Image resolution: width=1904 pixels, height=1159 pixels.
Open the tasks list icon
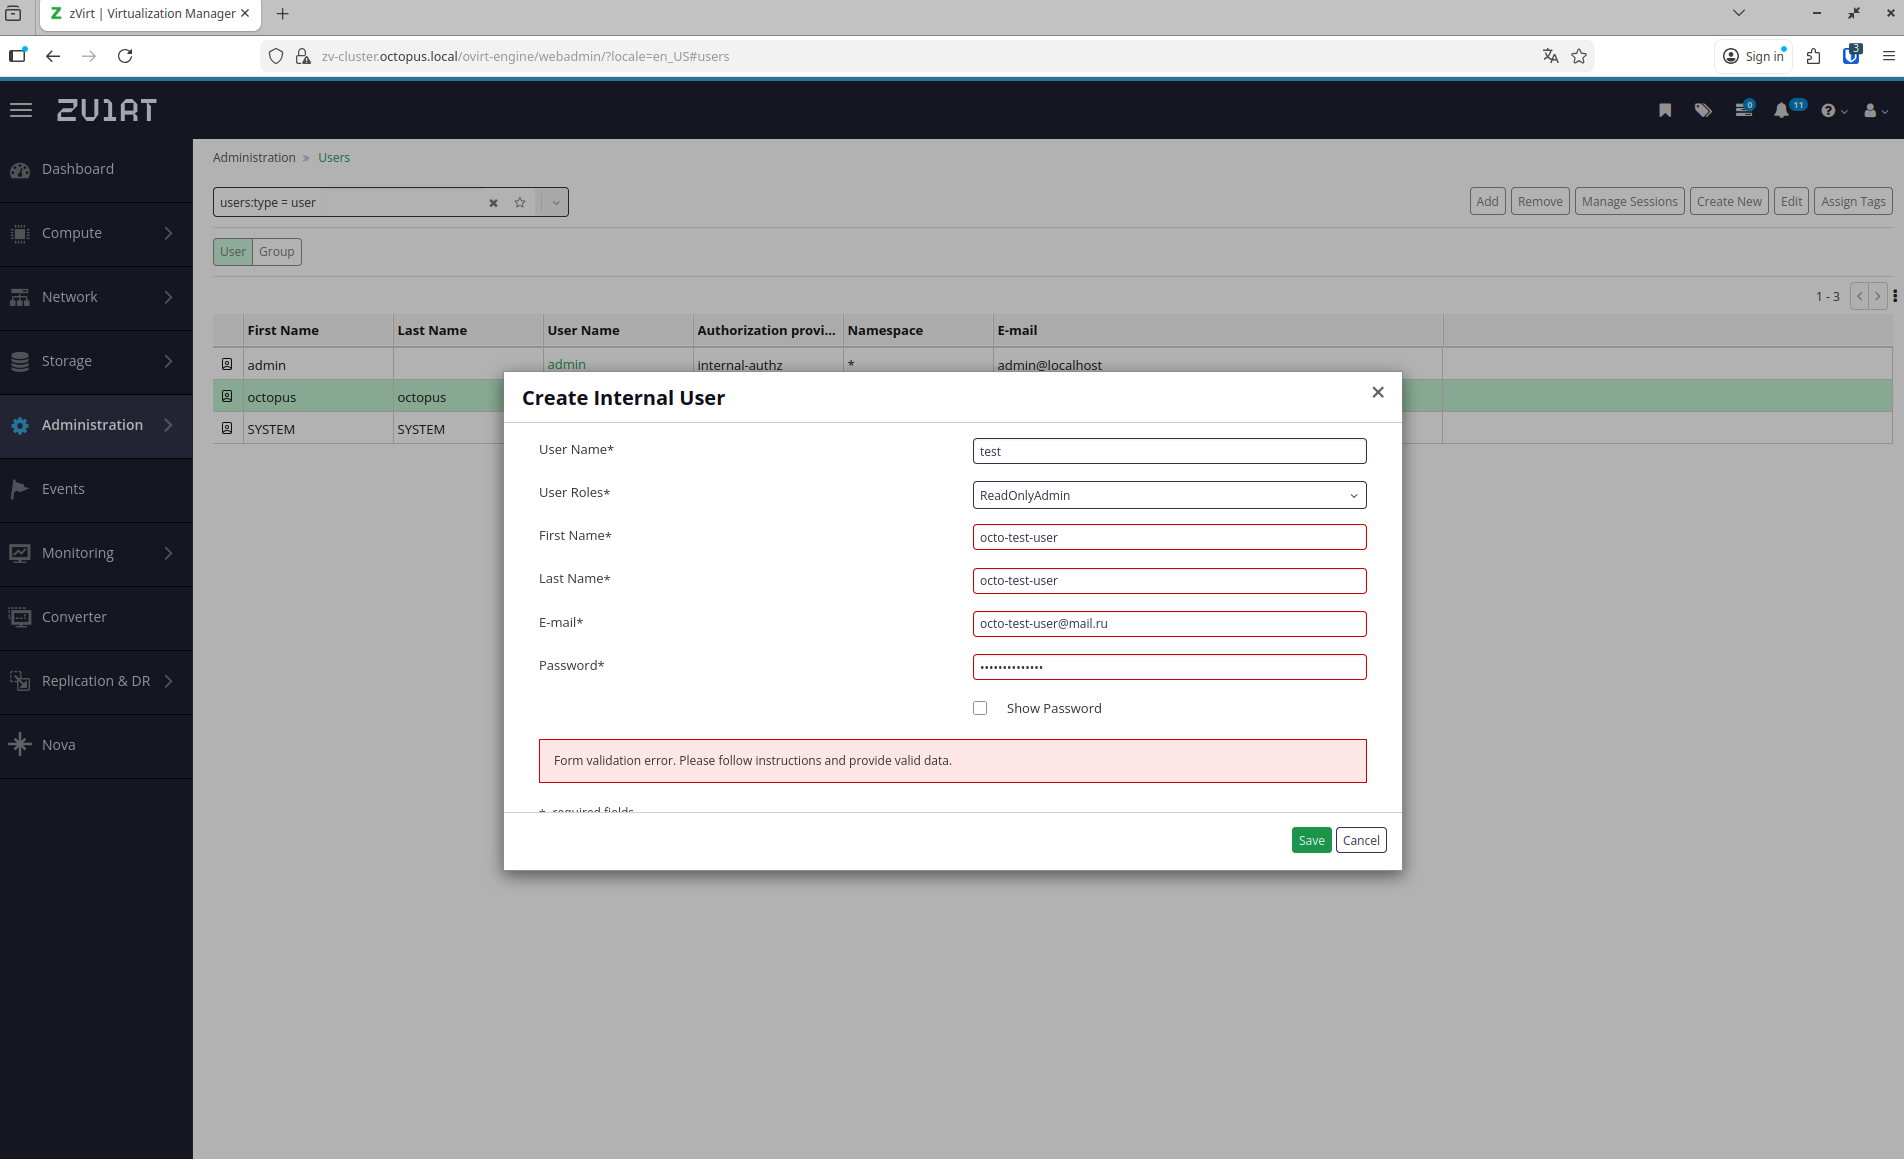(x=1744, y=110)
